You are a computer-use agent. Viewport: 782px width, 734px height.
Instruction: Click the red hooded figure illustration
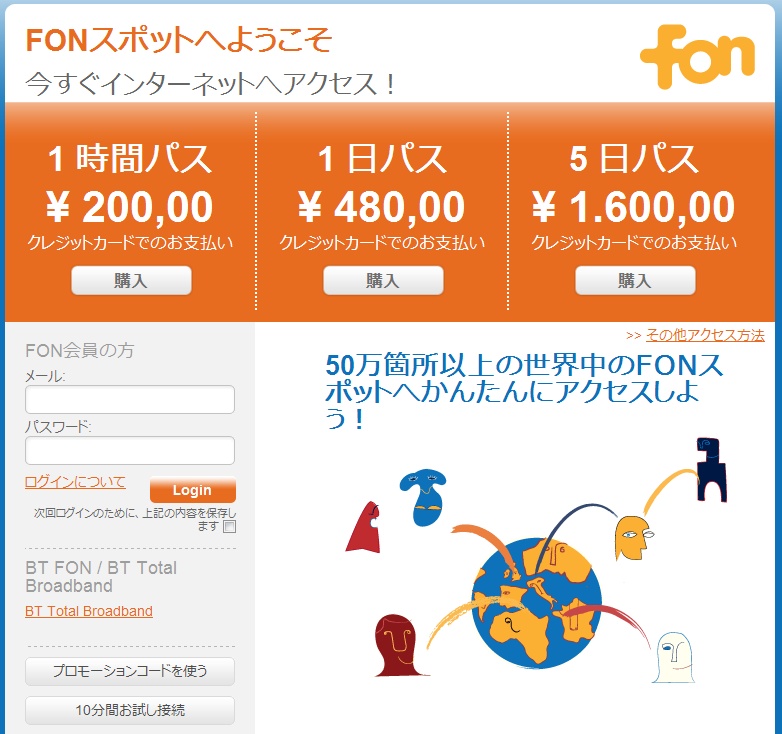[364, 527]
